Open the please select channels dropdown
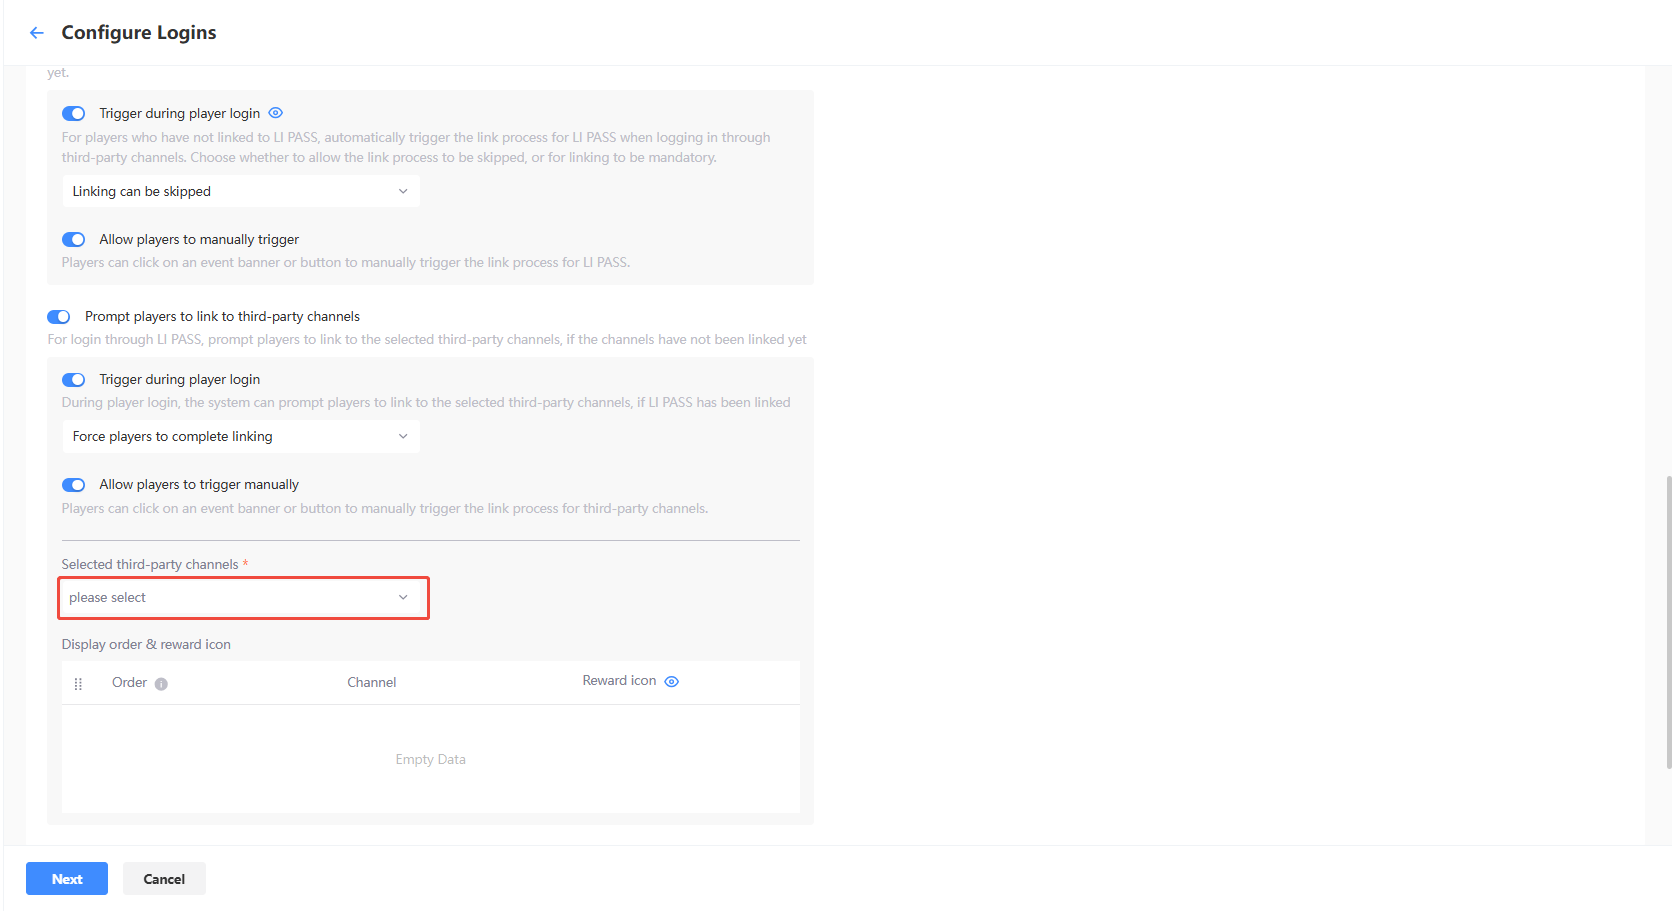Viewport: 1672px width, 911px height. pos(242,597)
